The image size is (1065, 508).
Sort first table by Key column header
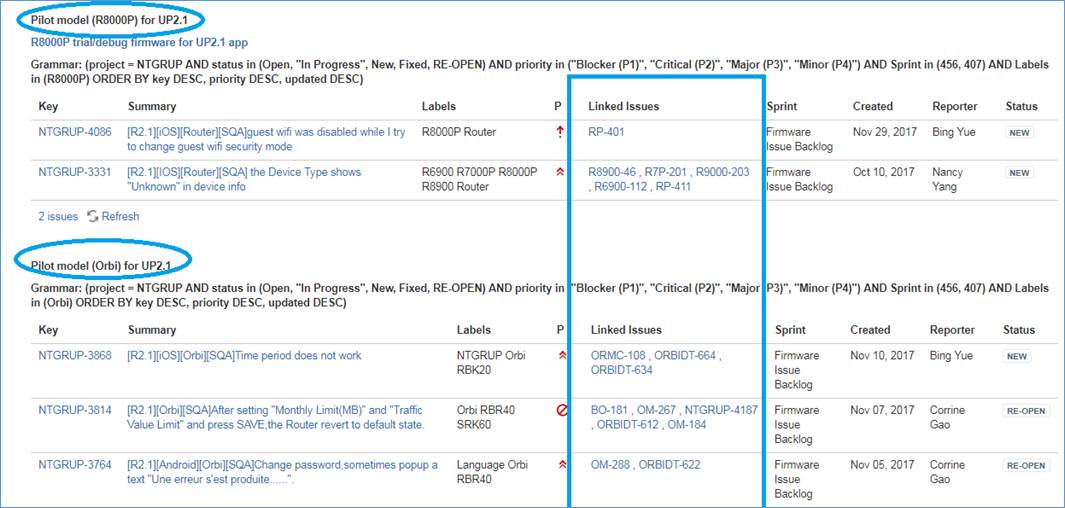coord(48,106)
